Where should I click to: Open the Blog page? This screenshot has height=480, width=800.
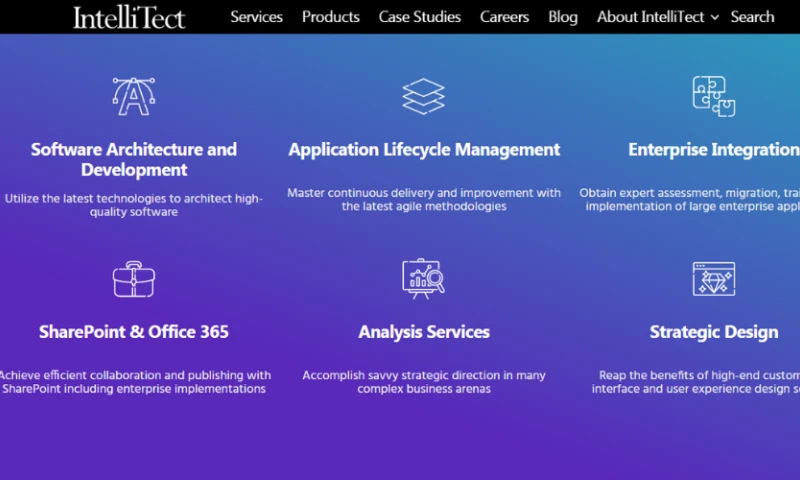[x=563, y=17]
